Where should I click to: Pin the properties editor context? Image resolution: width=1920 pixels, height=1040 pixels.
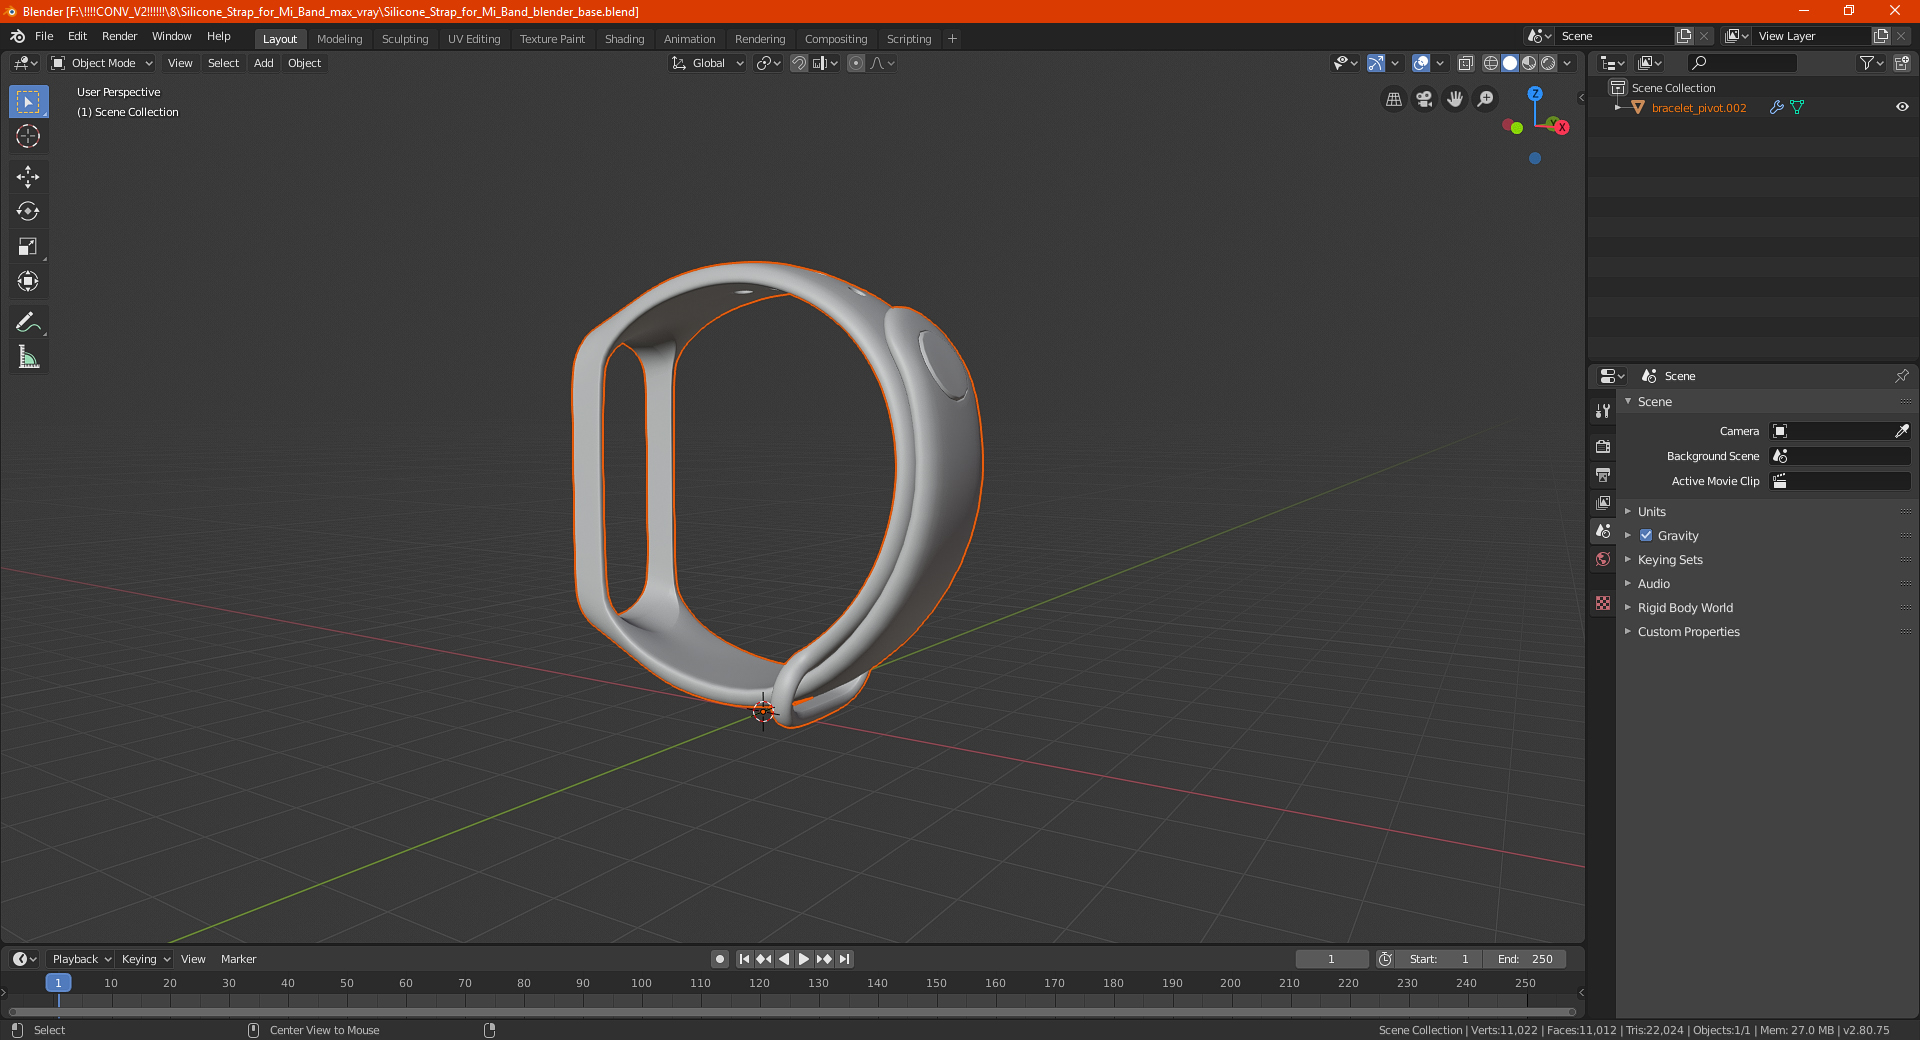(1901, 376)
